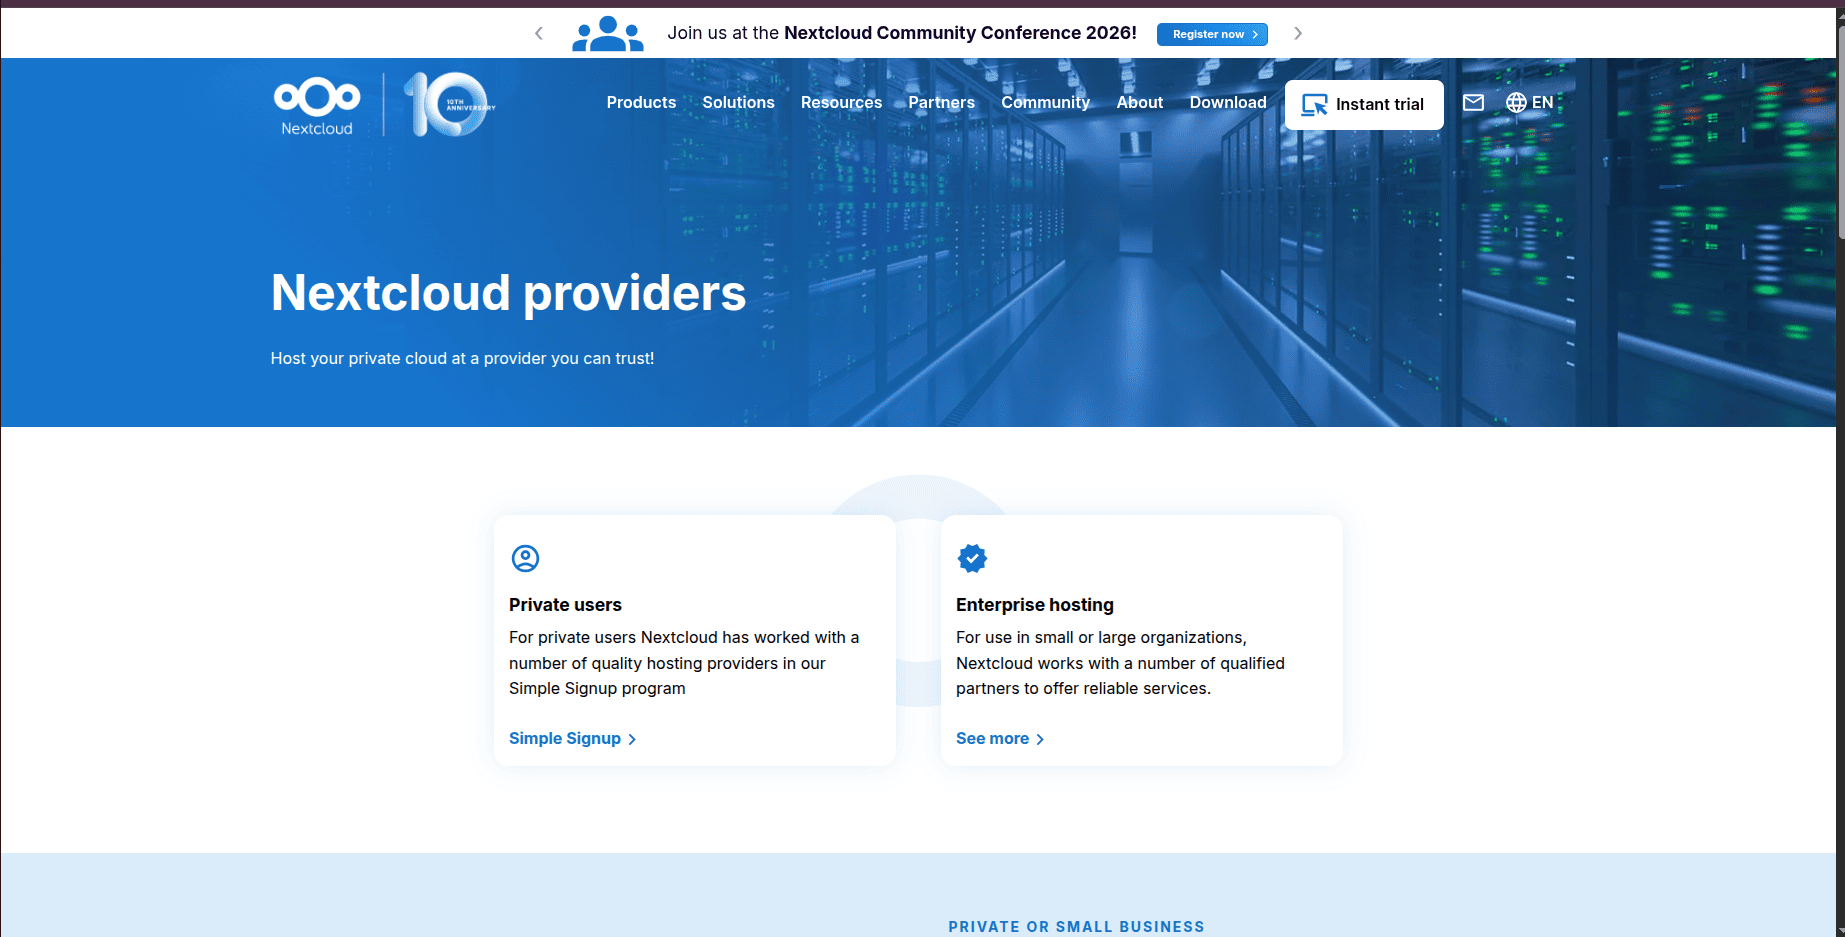The height and width of the screenshot is (937, 1845).
Task: Click the Nextcloud providers page title
Action: (508, 293)
